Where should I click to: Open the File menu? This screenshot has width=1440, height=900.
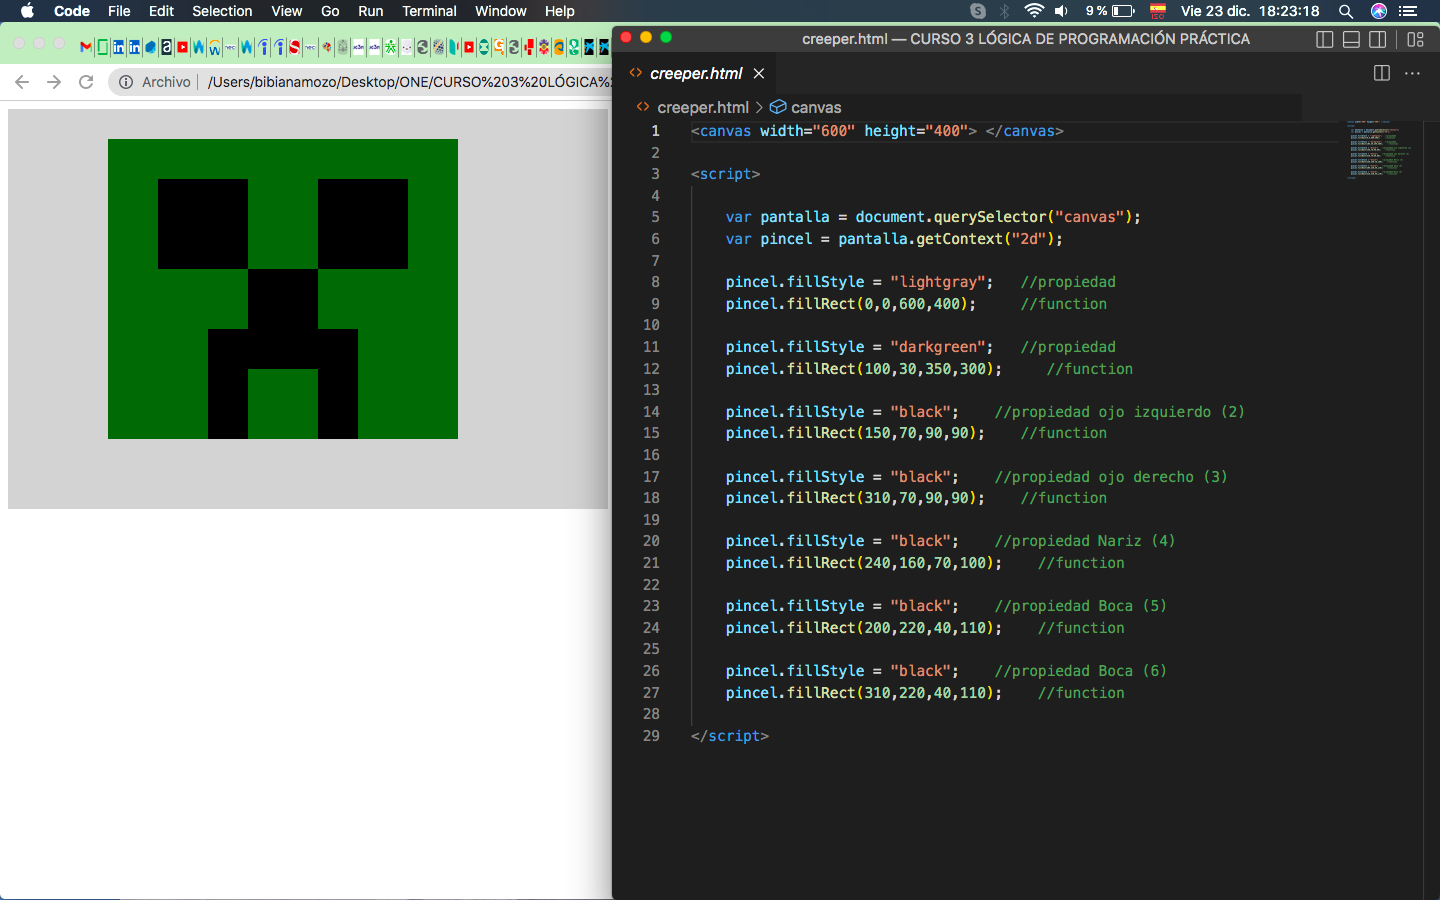(119, 11)
